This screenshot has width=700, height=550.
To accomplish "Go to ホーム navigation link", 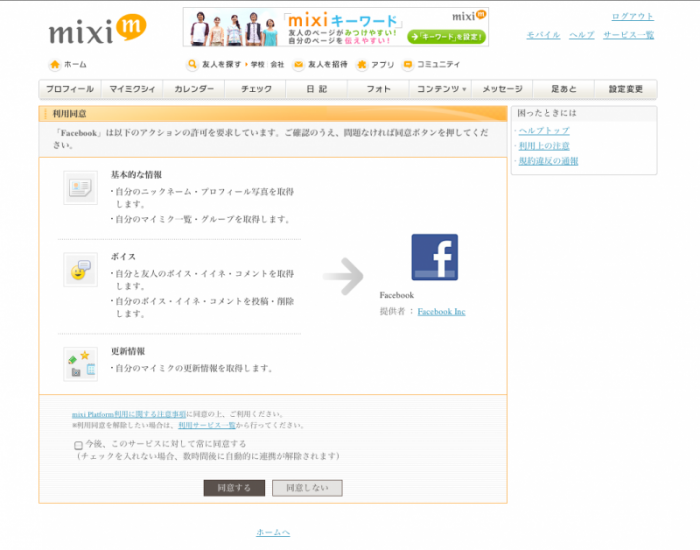I will pos(75,64).
